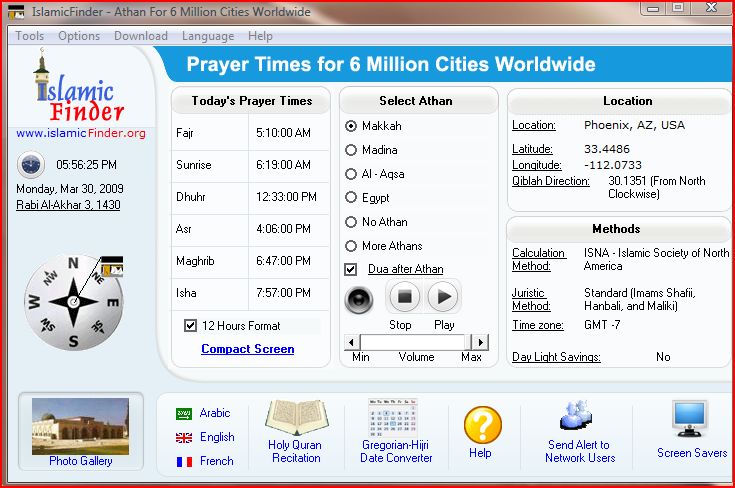The height and width of the screenshot is (488, 735).
Task: Click the yellow question mark Help icon
Action: tap(483, 425)
